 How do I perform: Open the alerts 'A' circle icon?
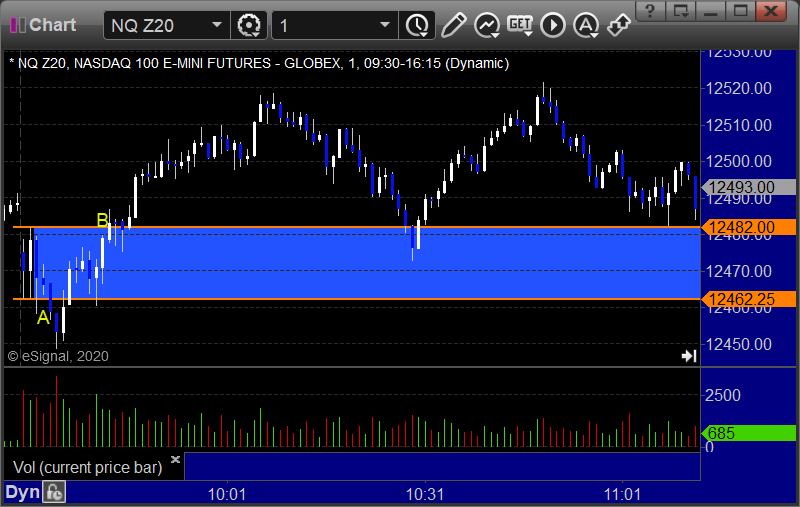coord(586,25)
